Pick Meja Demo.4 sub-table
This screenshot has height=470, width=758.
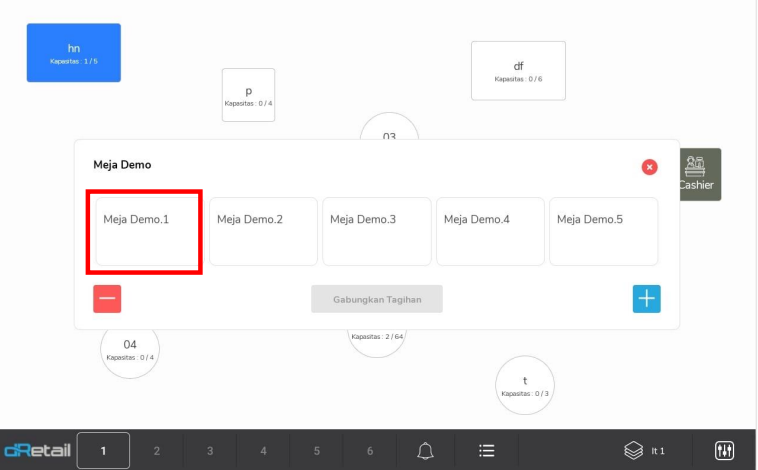490,231
